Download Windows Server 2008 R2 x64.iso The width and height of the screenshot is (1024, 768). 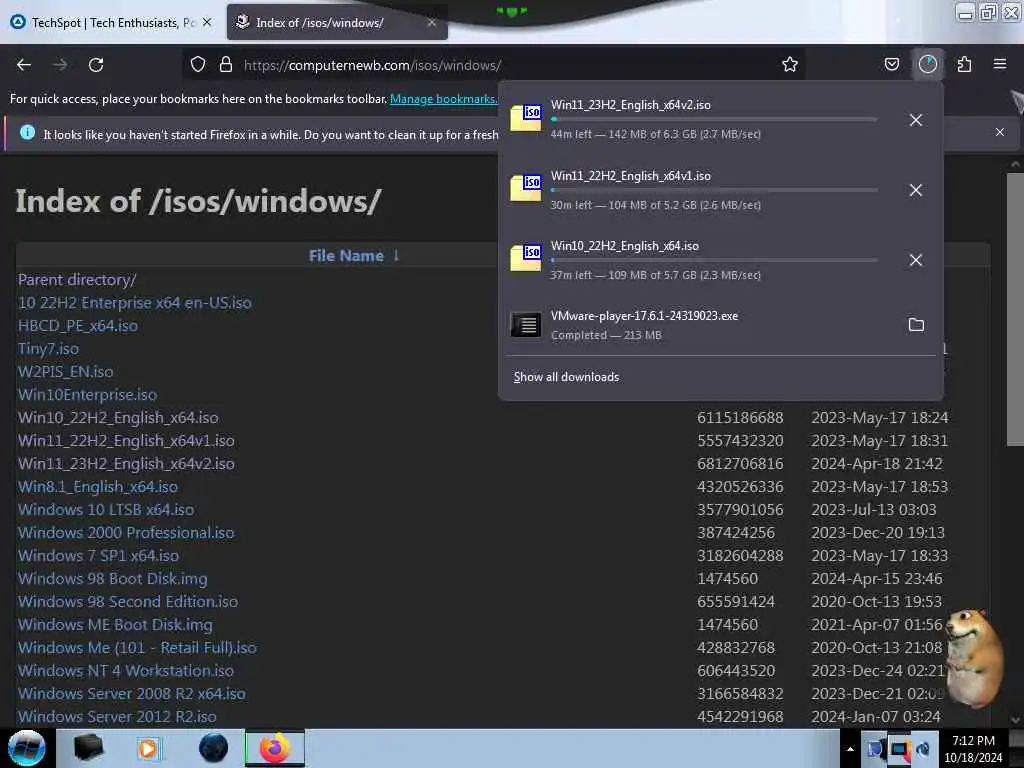(132, 694)
